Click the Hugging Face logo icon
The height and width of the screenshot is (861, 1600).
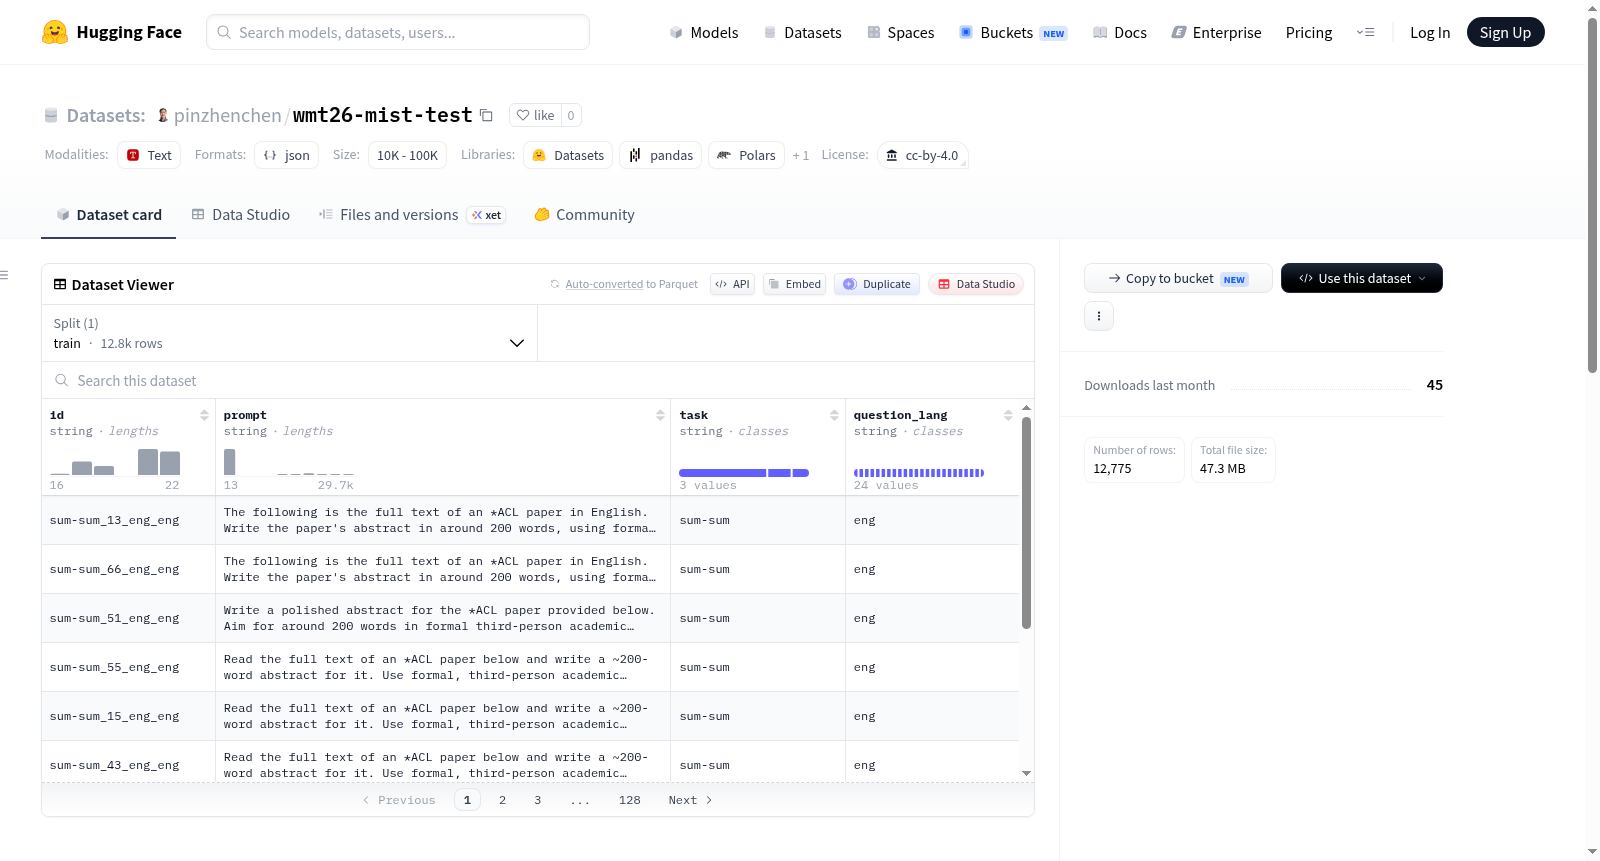pos(55,32)
